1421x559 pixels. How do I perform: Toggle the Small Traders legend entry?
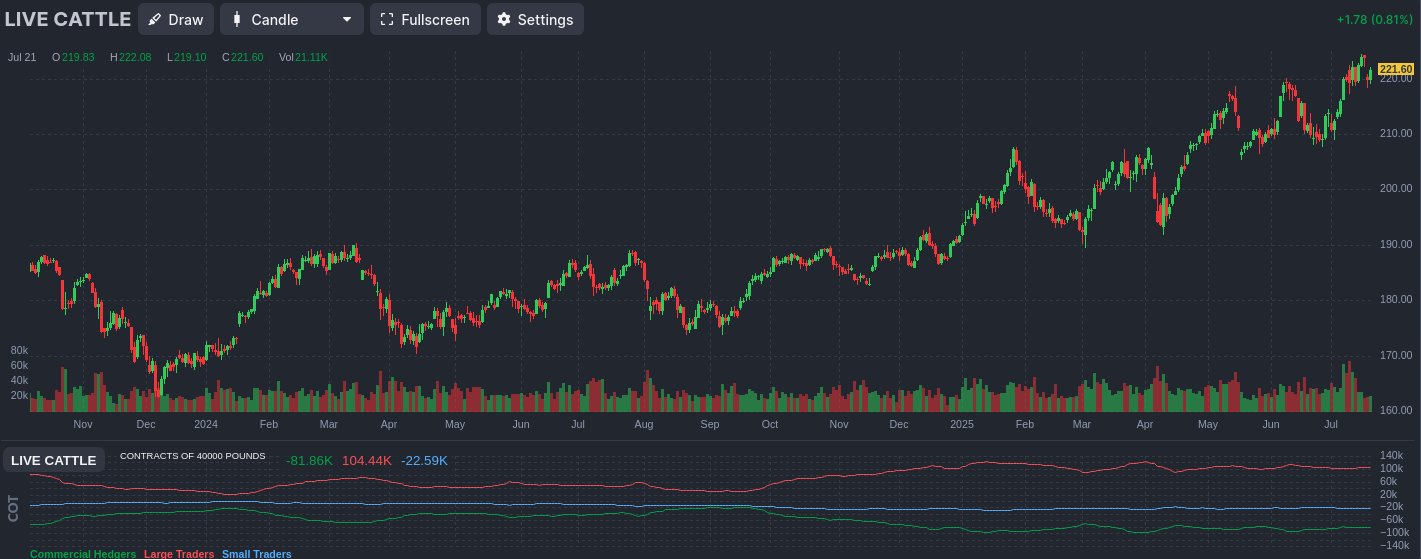coord(257,554)
